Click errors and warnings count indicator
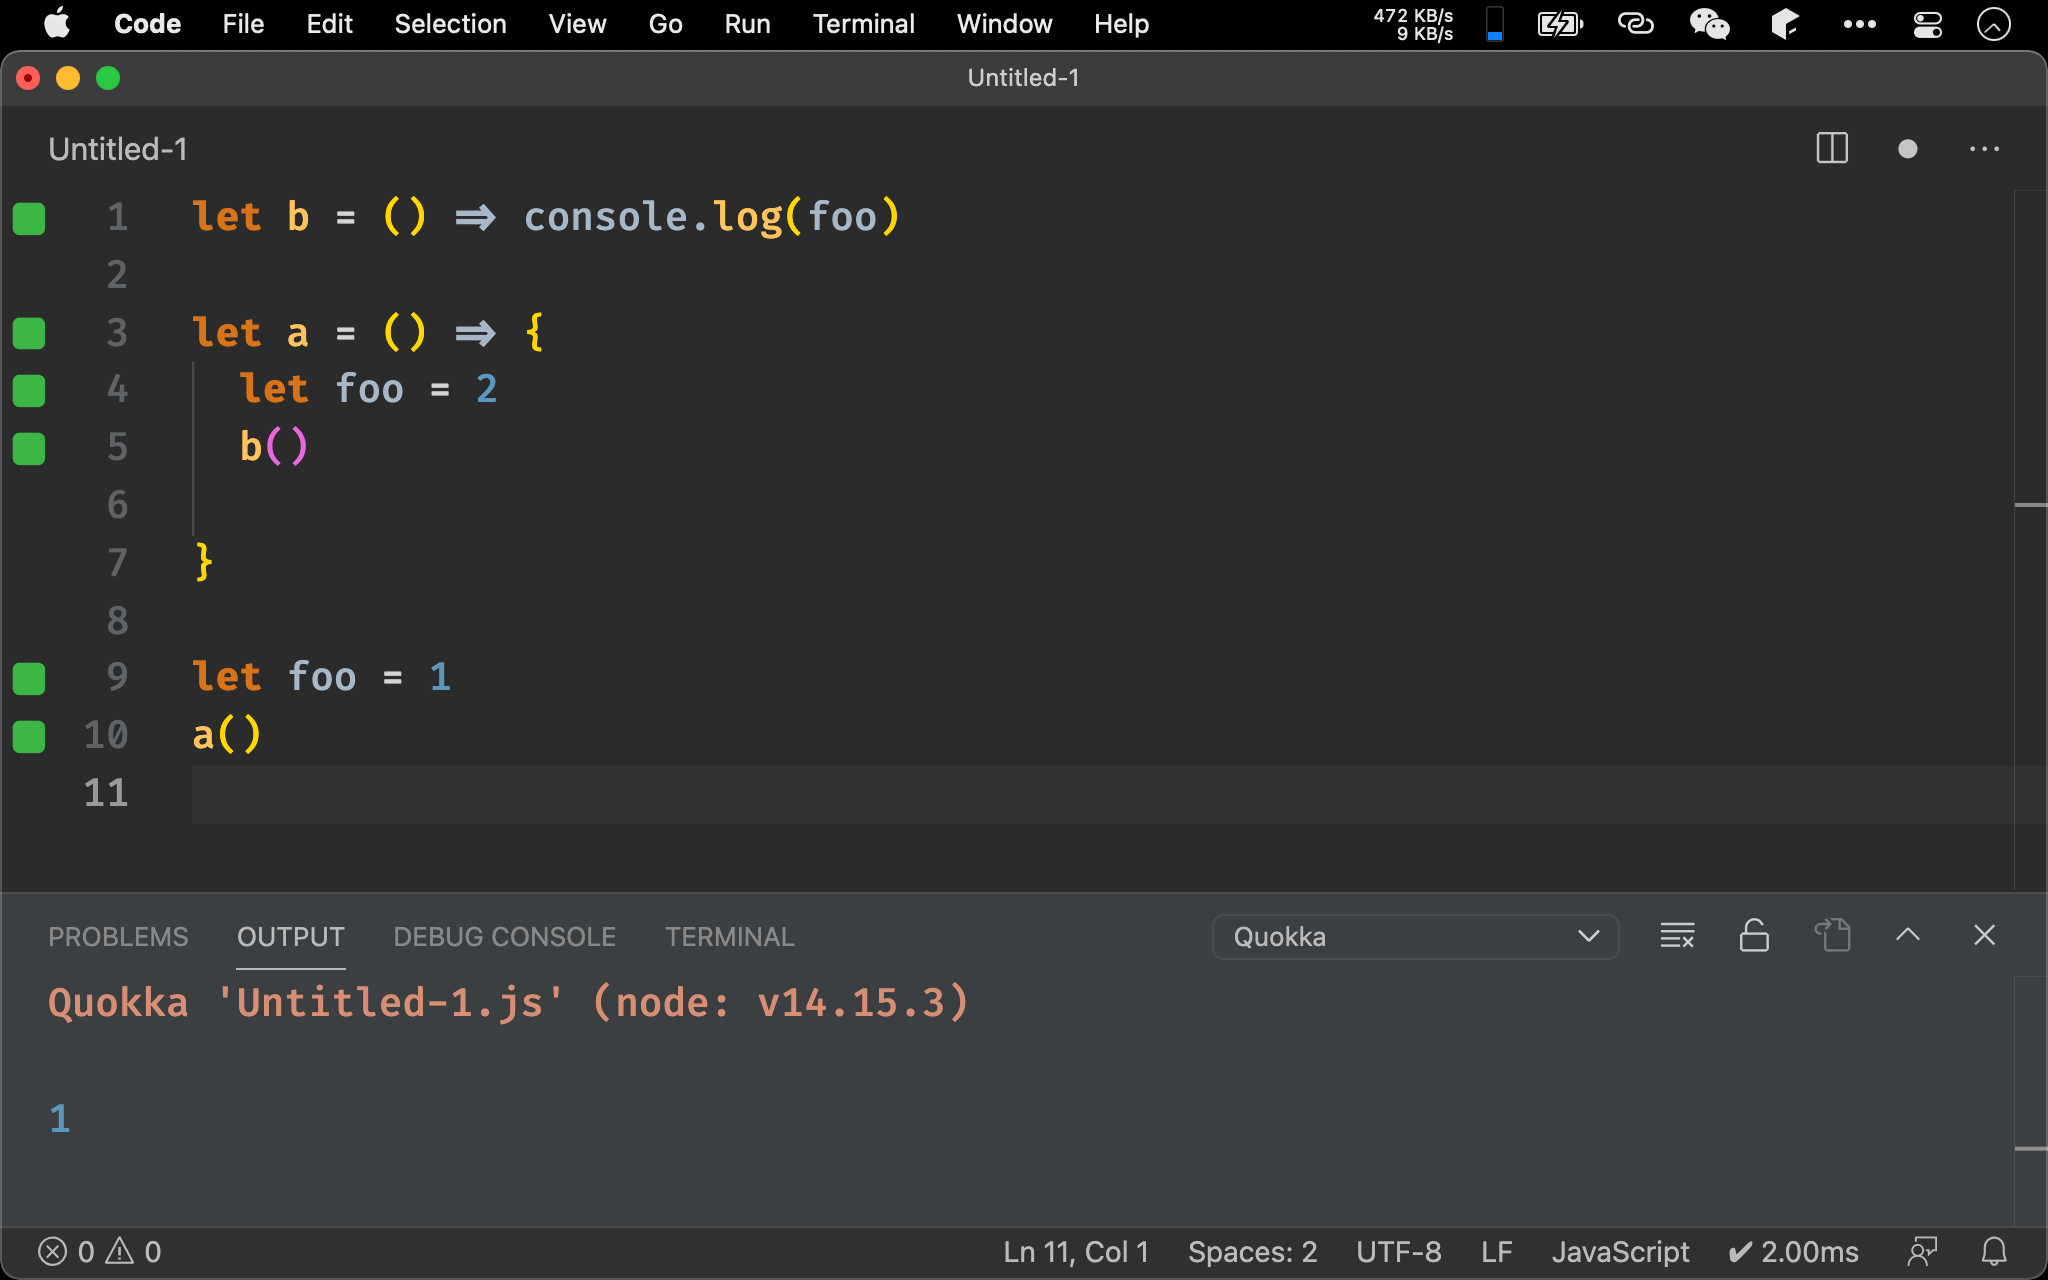Screen dimensions: 2048x1280 tap(99, 1252)
